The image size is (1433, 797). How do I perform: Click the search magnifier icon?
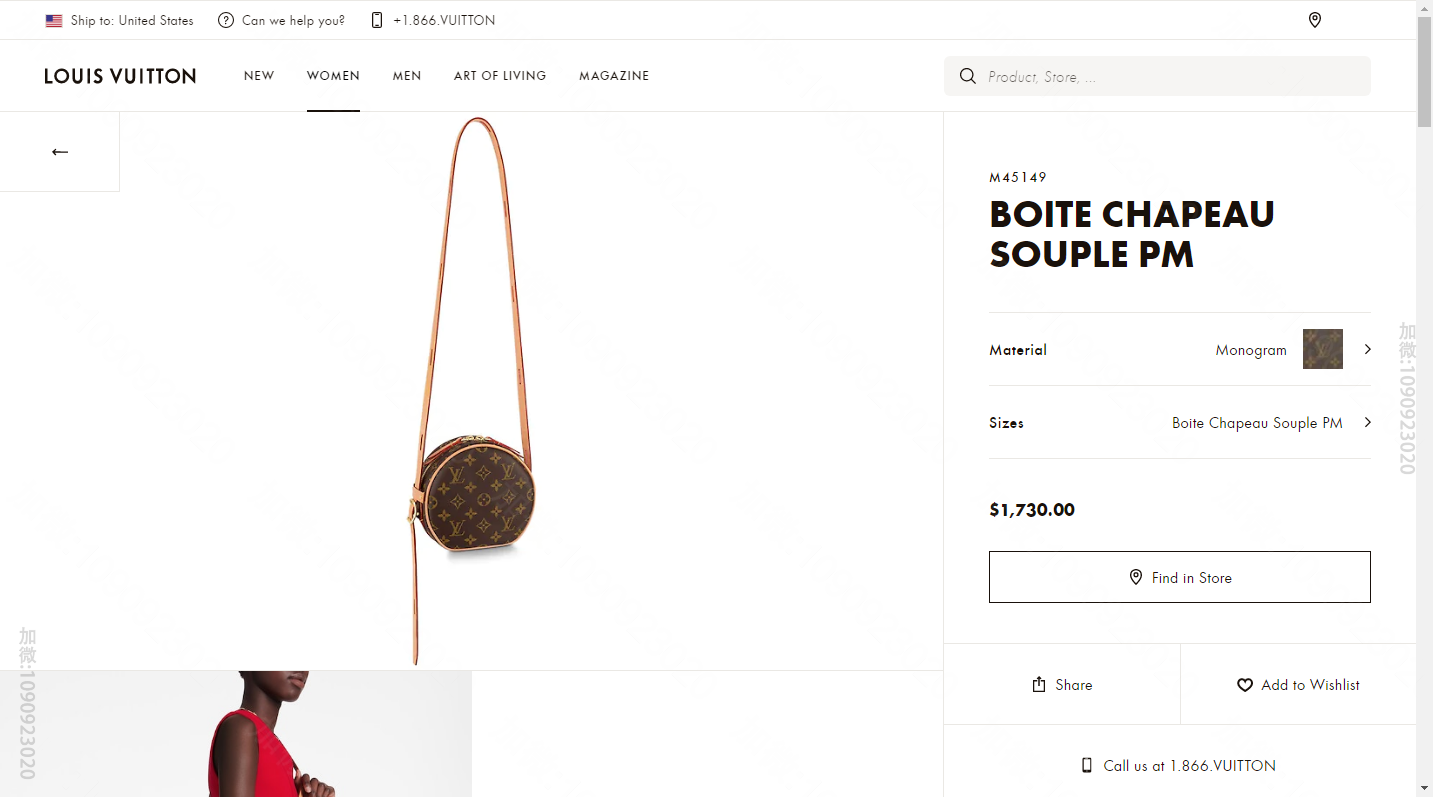(967, 76)
